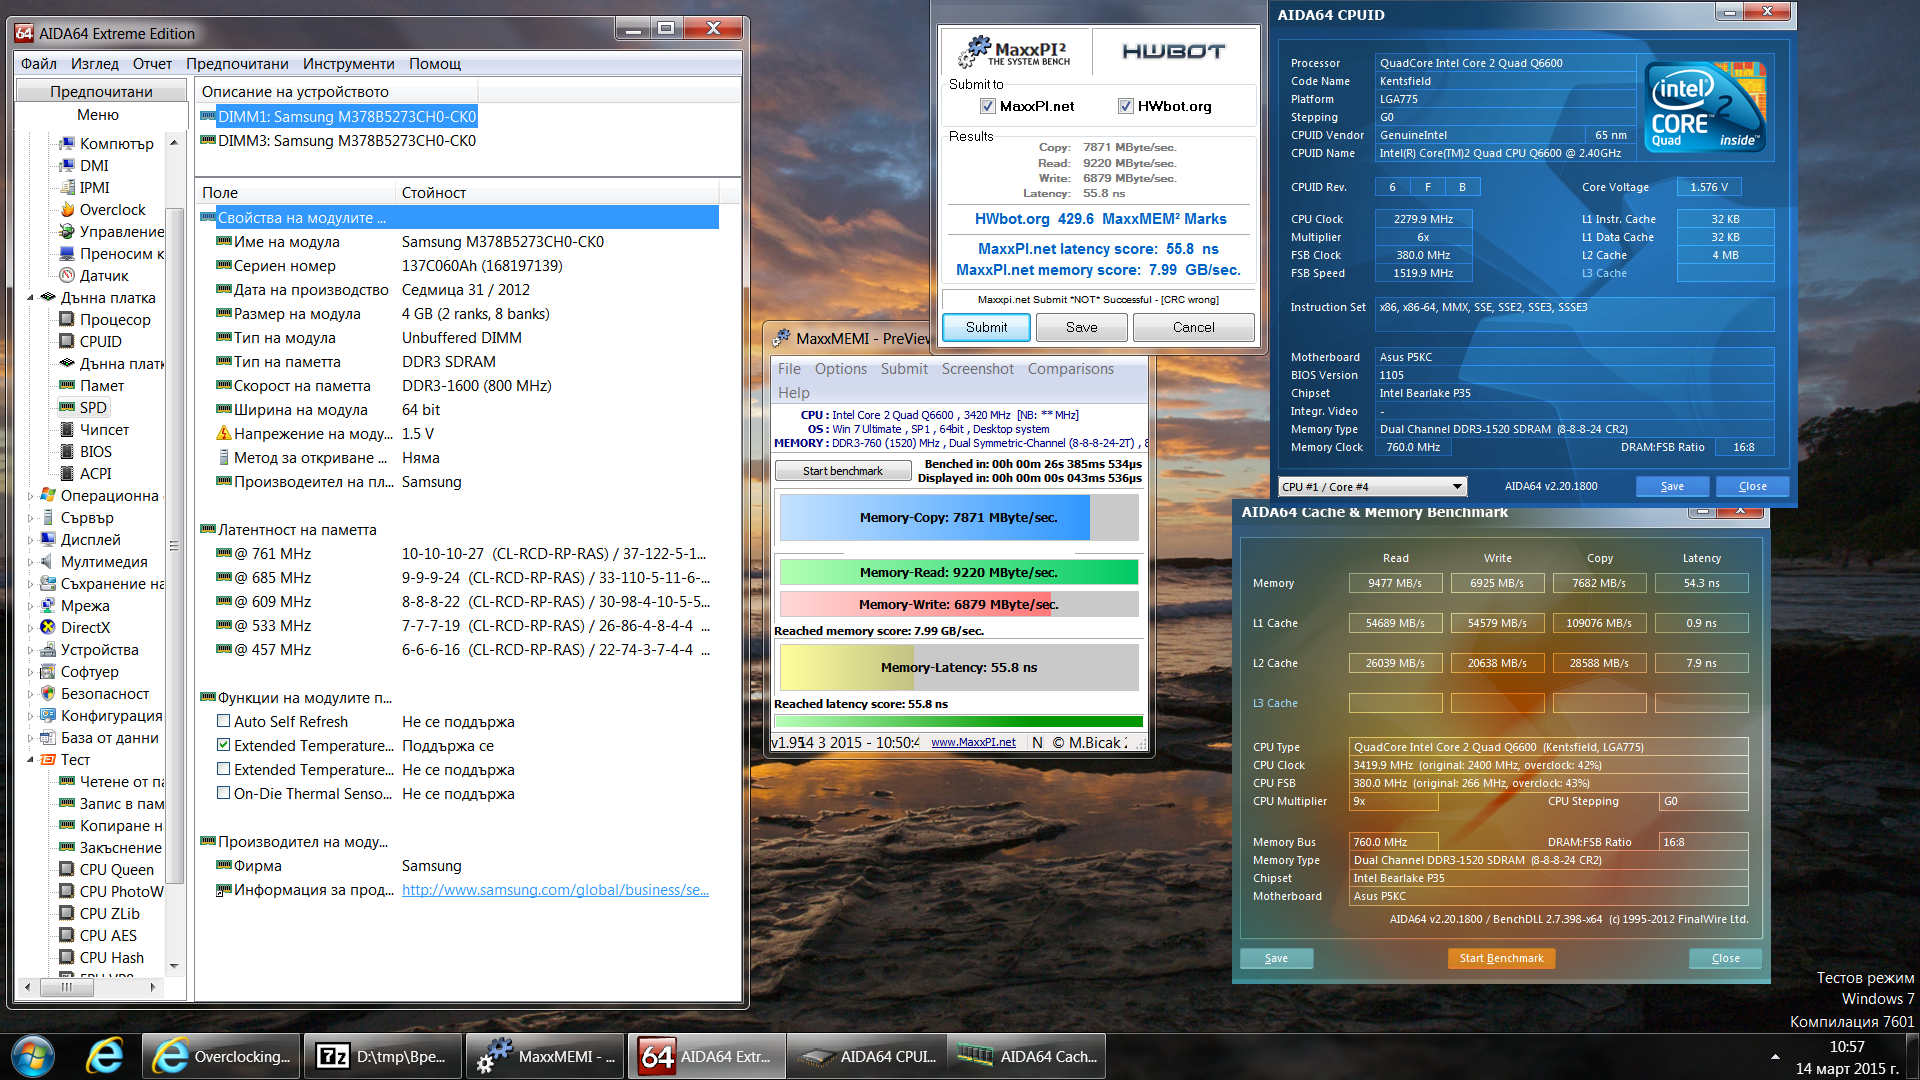This screenshot has width=1920, height=1080.
Task: Click the Memory-Copy result bar
Action: click(x=958, y=518)
